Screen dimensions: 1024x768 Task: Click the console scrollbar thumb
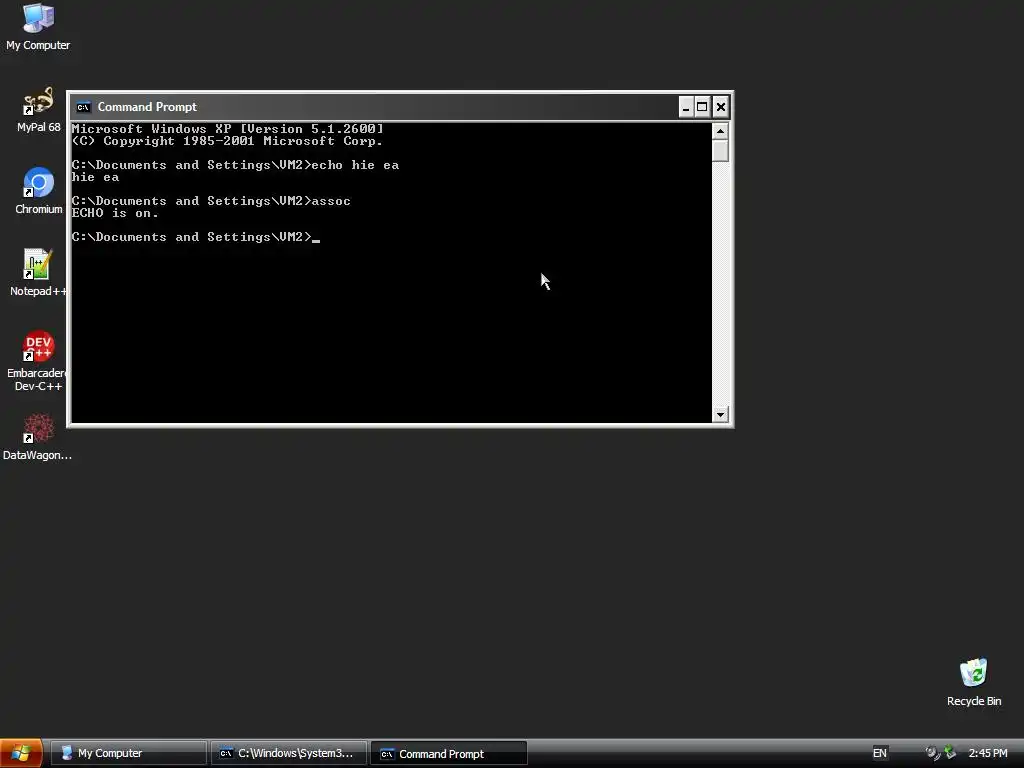720,151
